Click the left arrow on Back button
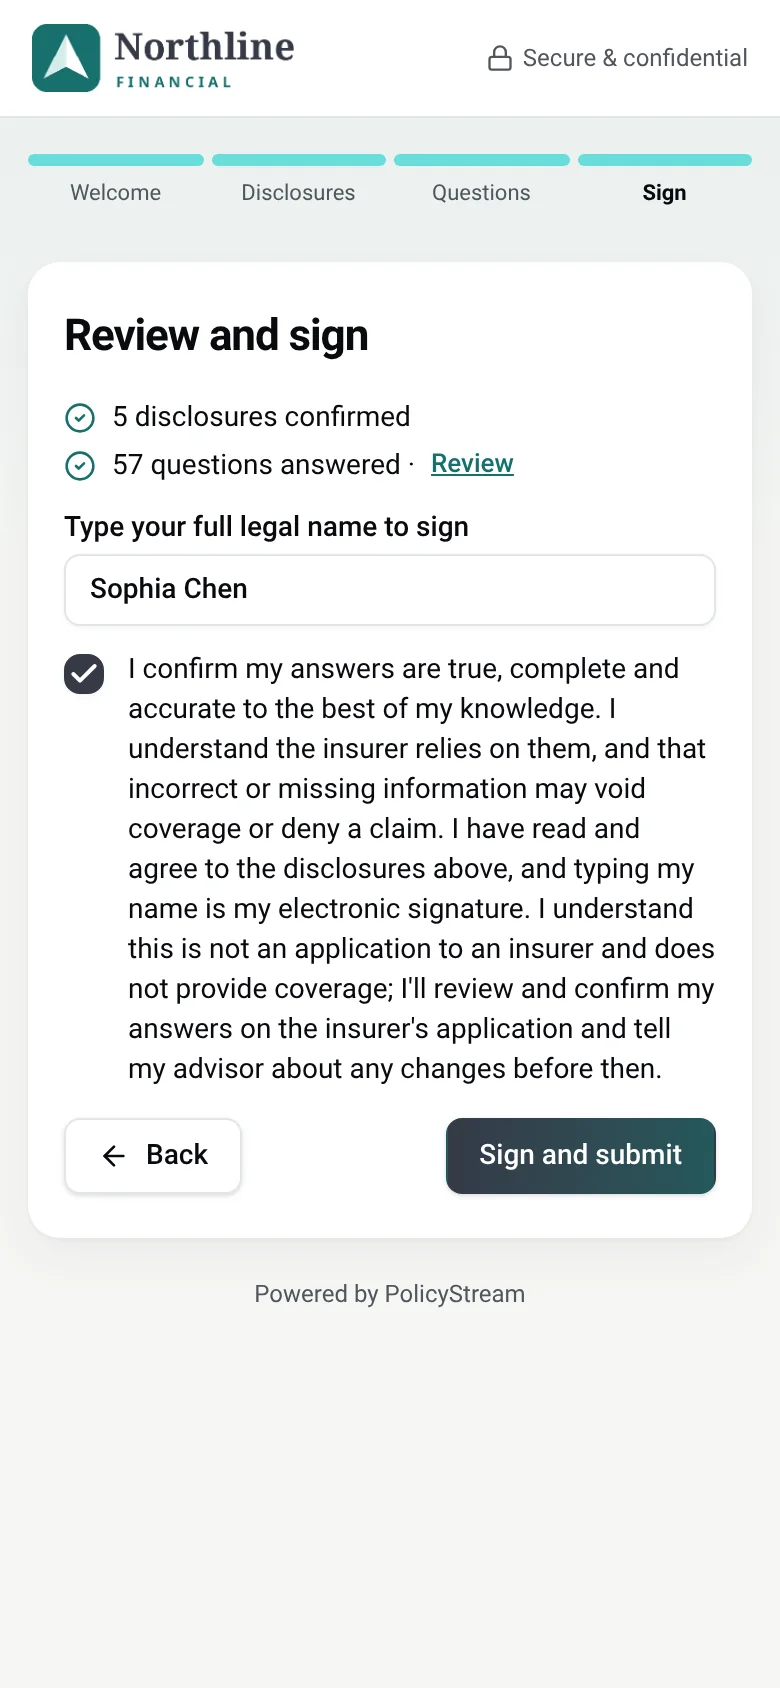This screenshot has width=780, height=1688. click(x=114, y=1156)
